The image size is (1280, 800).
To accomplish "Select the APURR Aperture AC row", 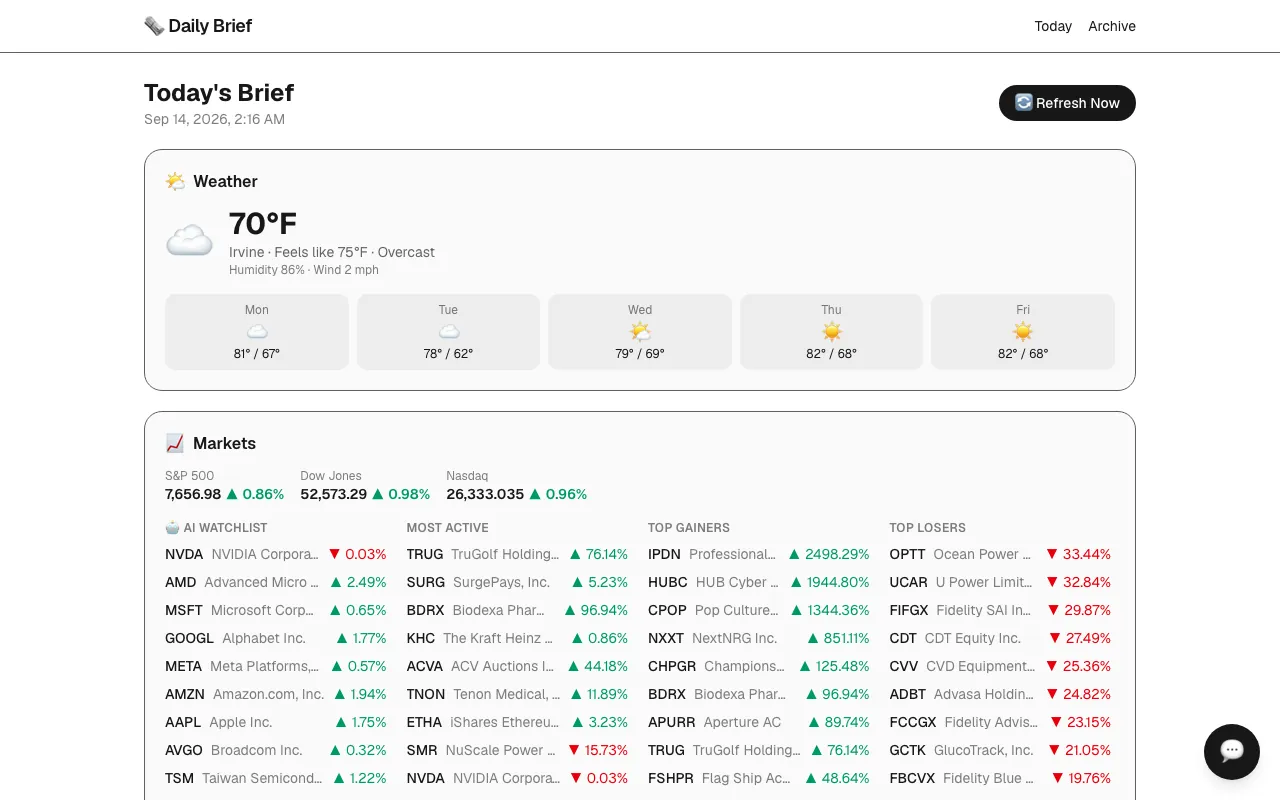I will click(759, 722).
